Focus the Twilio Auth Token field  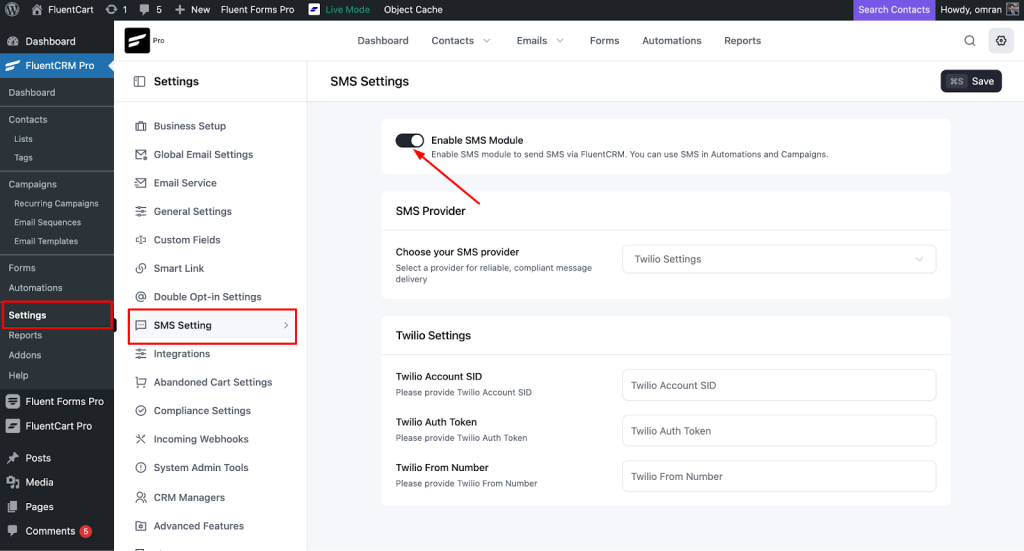(x=778, y=431)
